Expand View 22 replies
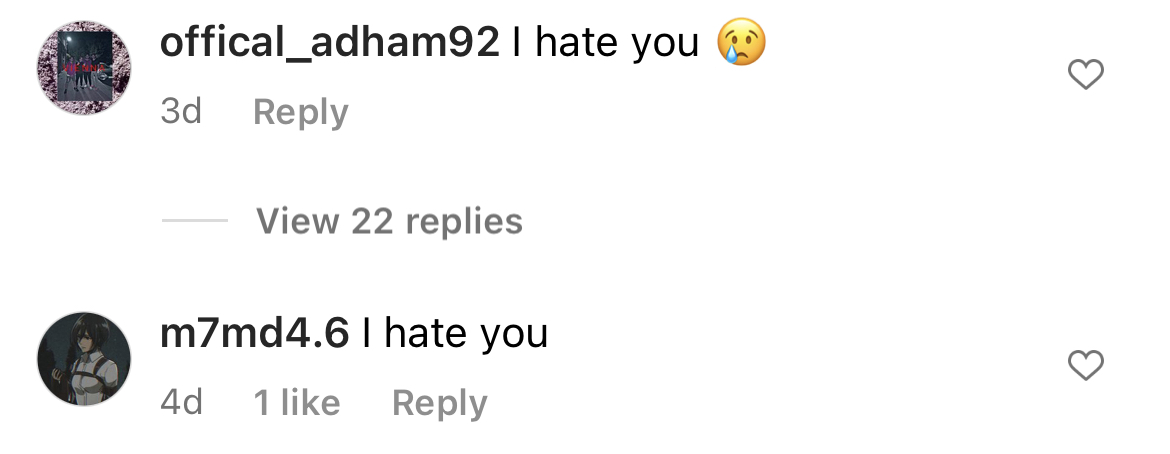Screen dimensions: 1170x454 (x=390, y=221)
